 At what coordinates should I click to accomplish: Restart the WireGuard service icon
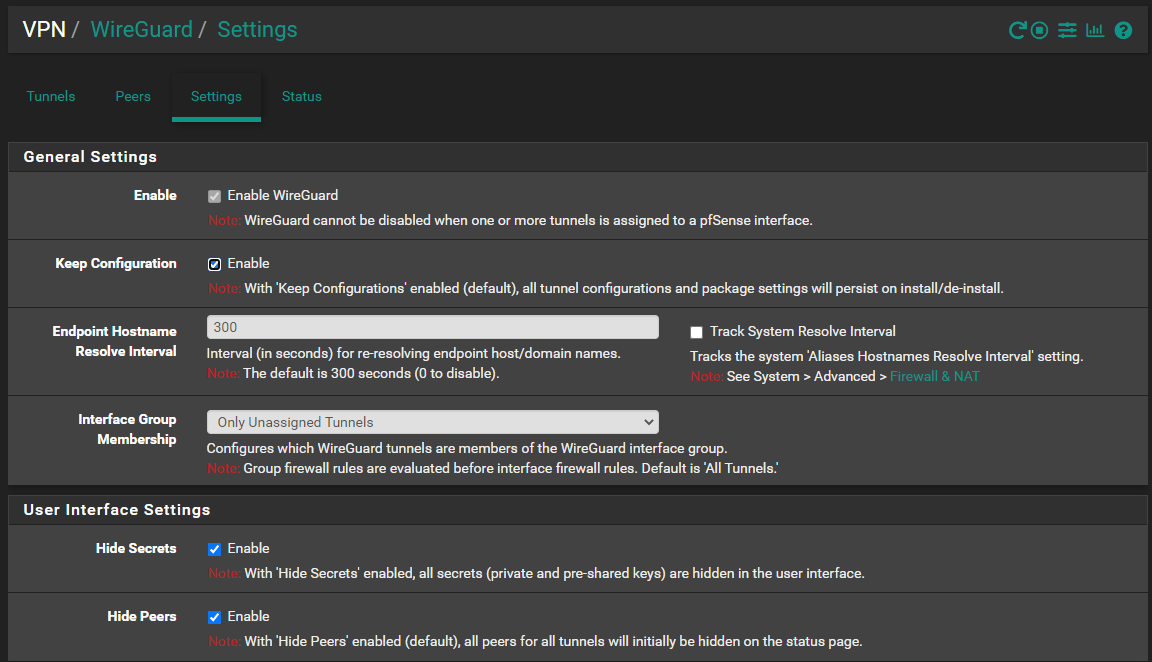(1017, 30)
